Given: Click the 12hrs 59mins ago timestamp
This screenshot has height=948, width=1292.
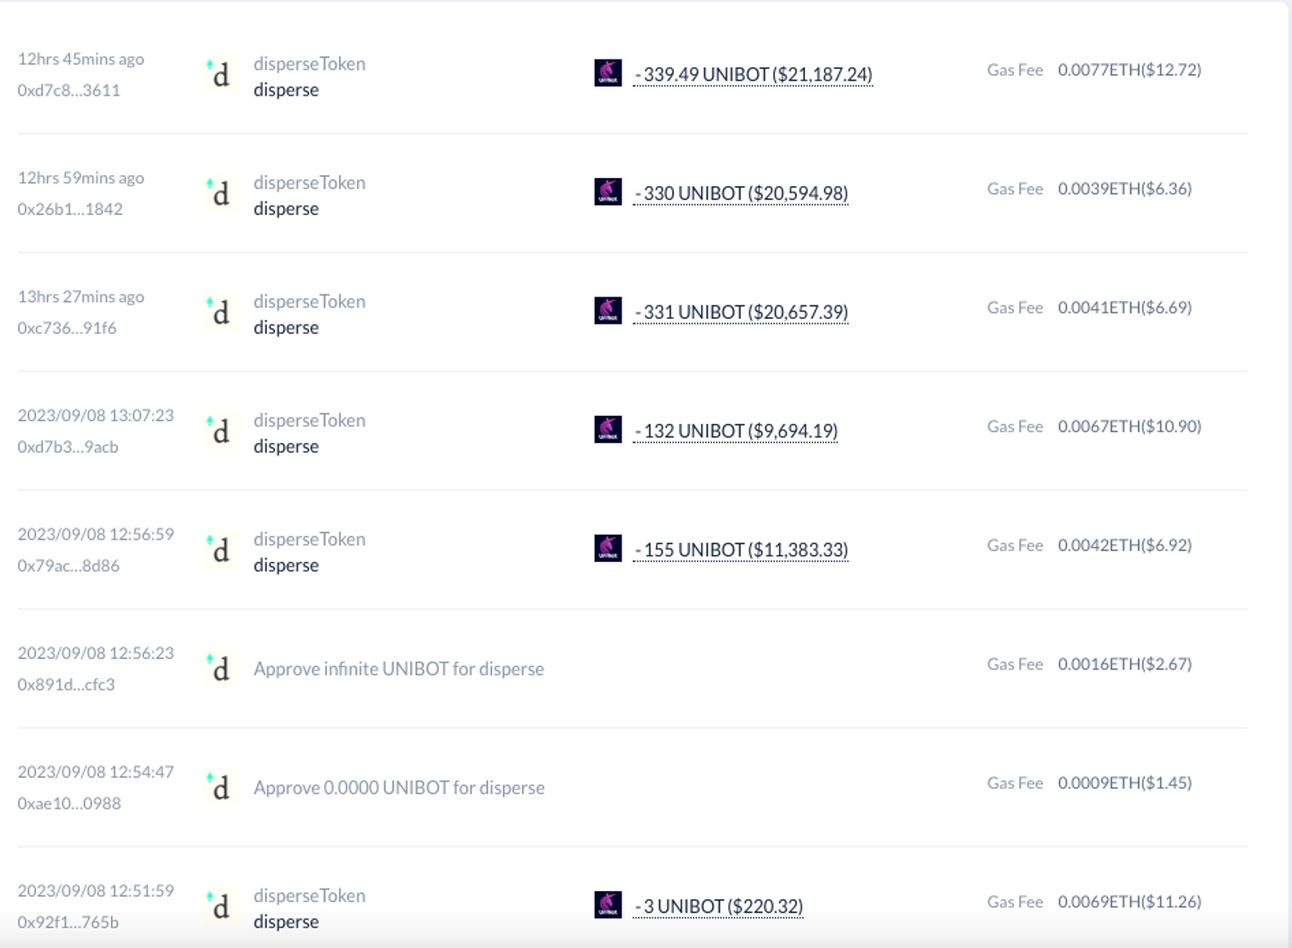Looking at the screenshot, I should pyautogui.click(x=81, y=178).
